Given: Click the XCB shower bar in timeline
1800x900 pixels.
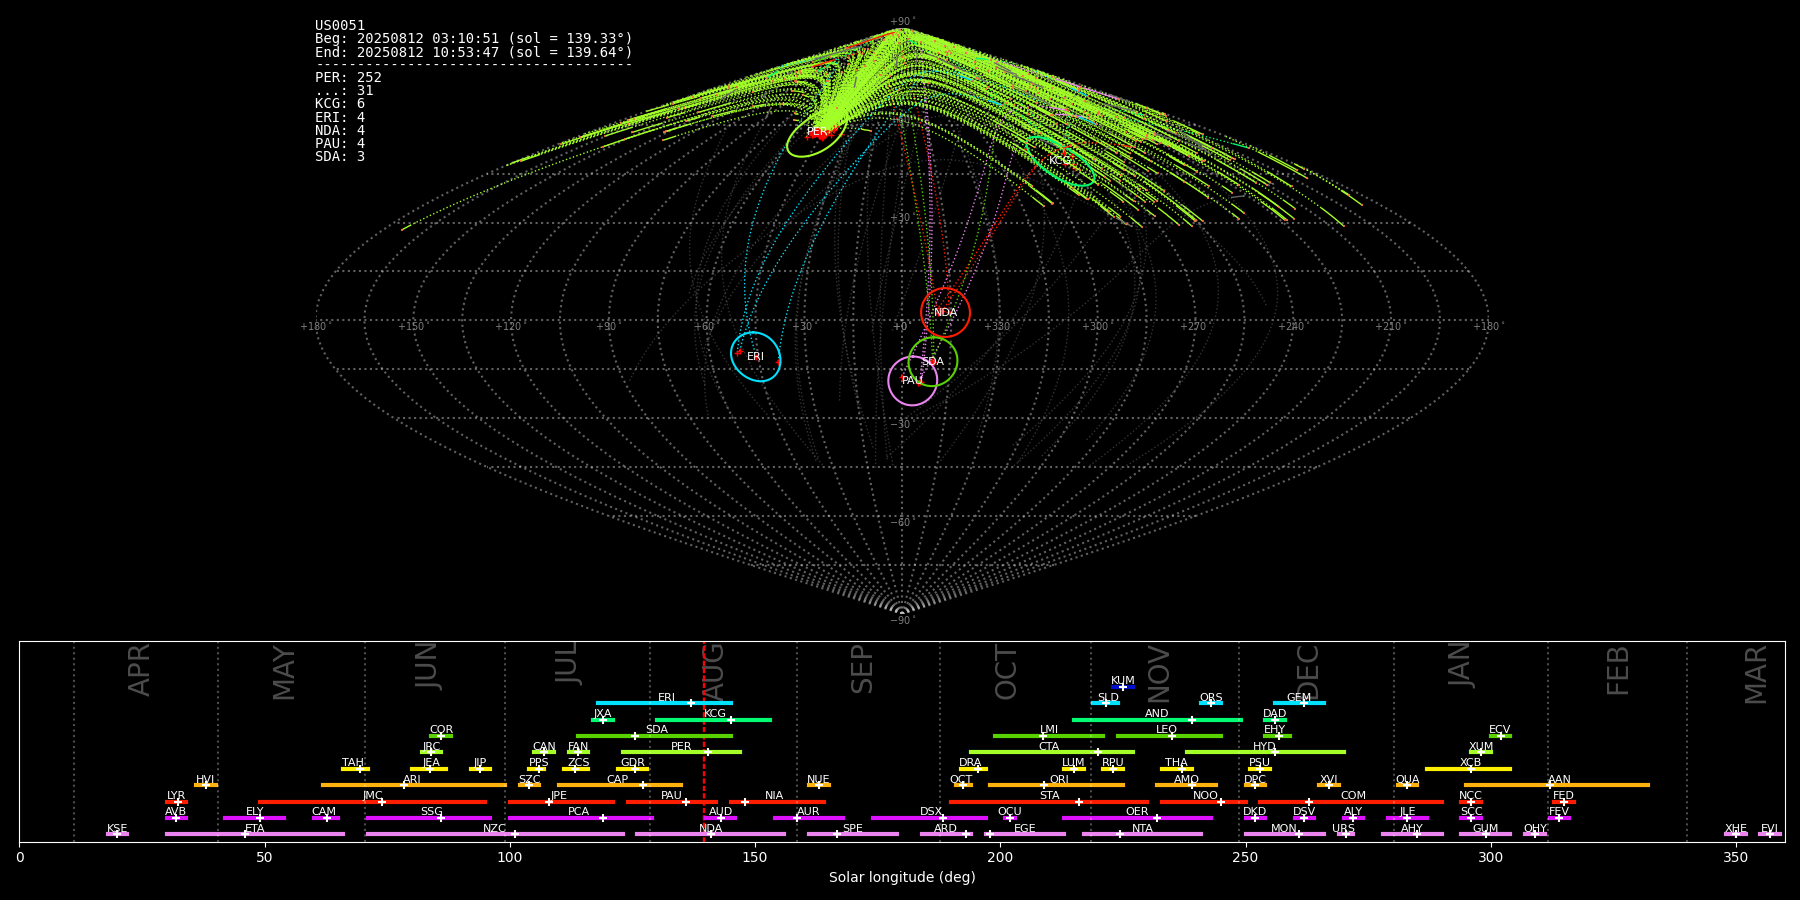Looking at the screenshot, I should (x=1468, y=769).
